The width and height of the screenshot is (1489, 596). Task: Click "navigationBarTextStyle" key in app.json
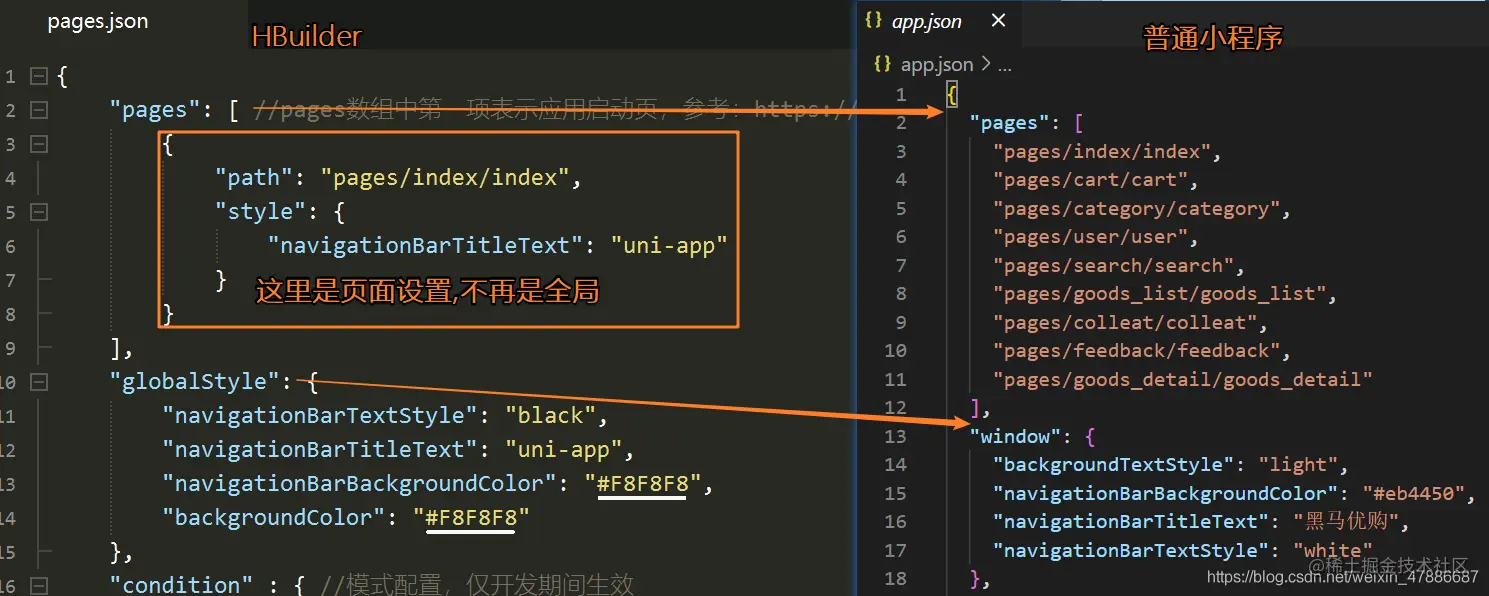click(1131, 551)
